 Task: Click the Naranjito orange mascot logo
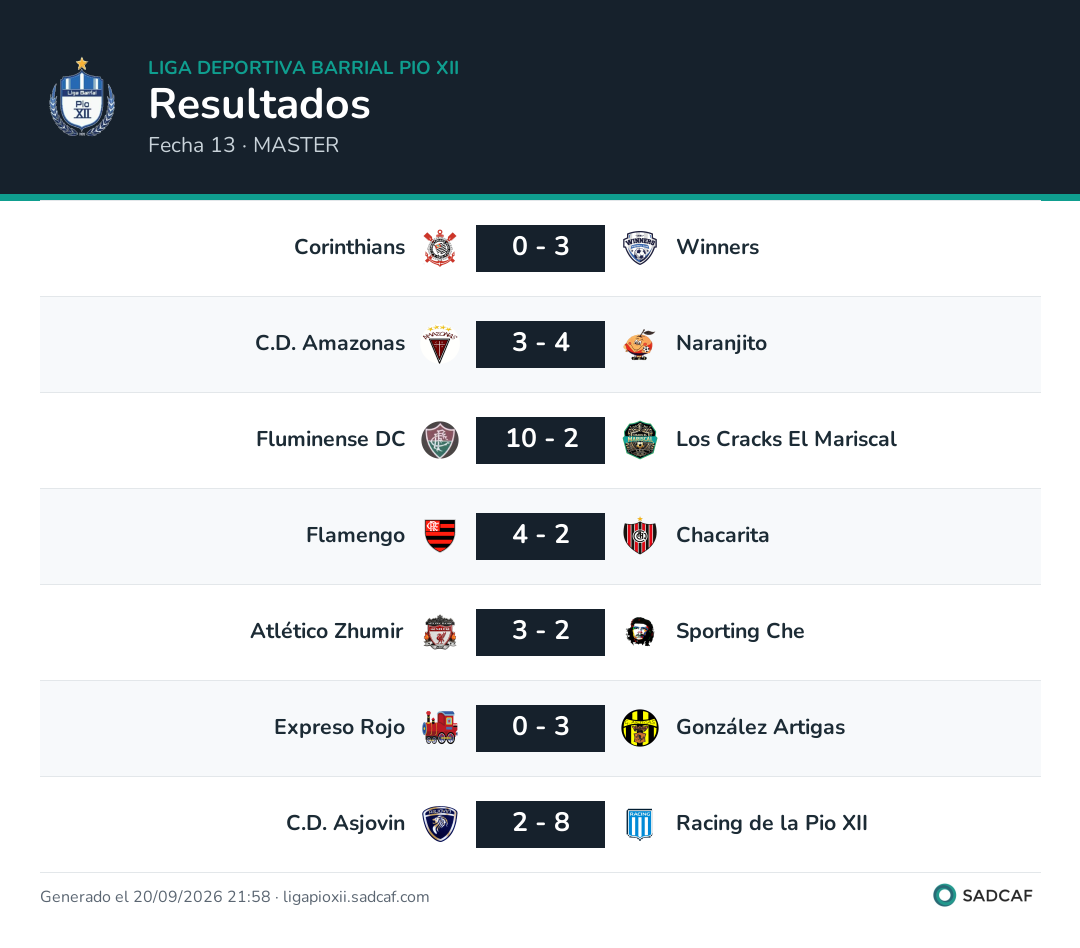[x=639, y=344]
